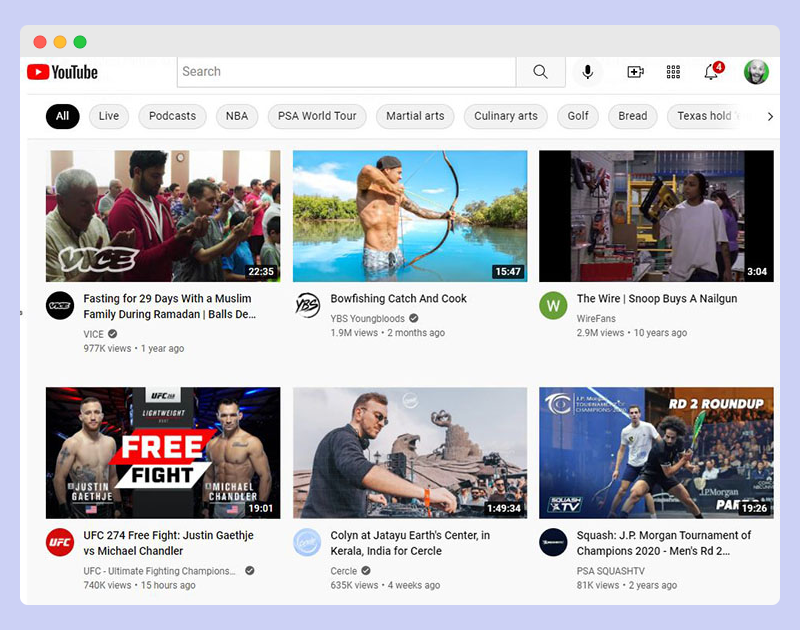The image size is (800, 630).
Task: Click 'UFC - Ultimate Fighting Champions...' channel name
Action: coord(160,571)
